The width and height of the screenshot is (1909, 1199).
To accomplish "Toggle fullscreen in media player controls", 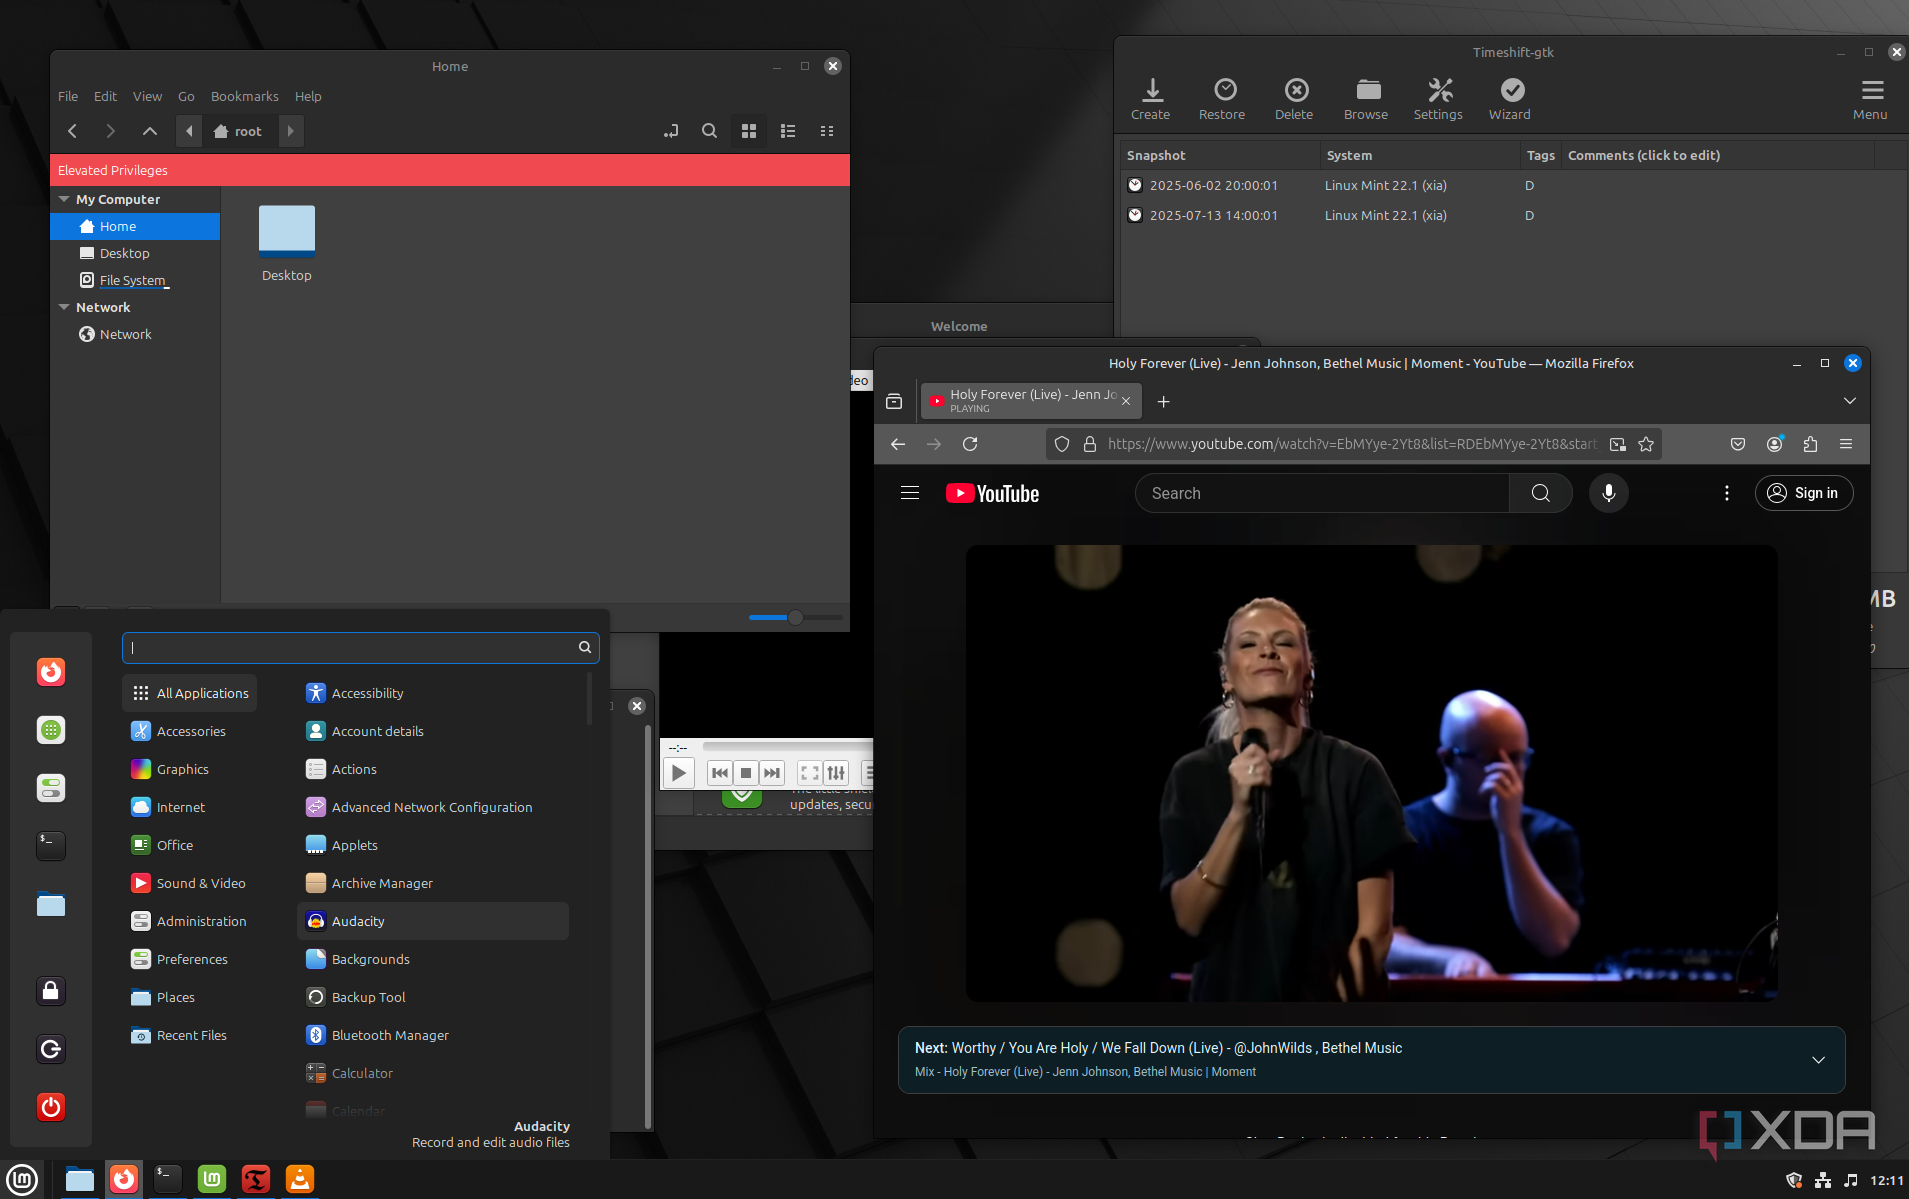I will pyautogui.click(x=810, y=773).
